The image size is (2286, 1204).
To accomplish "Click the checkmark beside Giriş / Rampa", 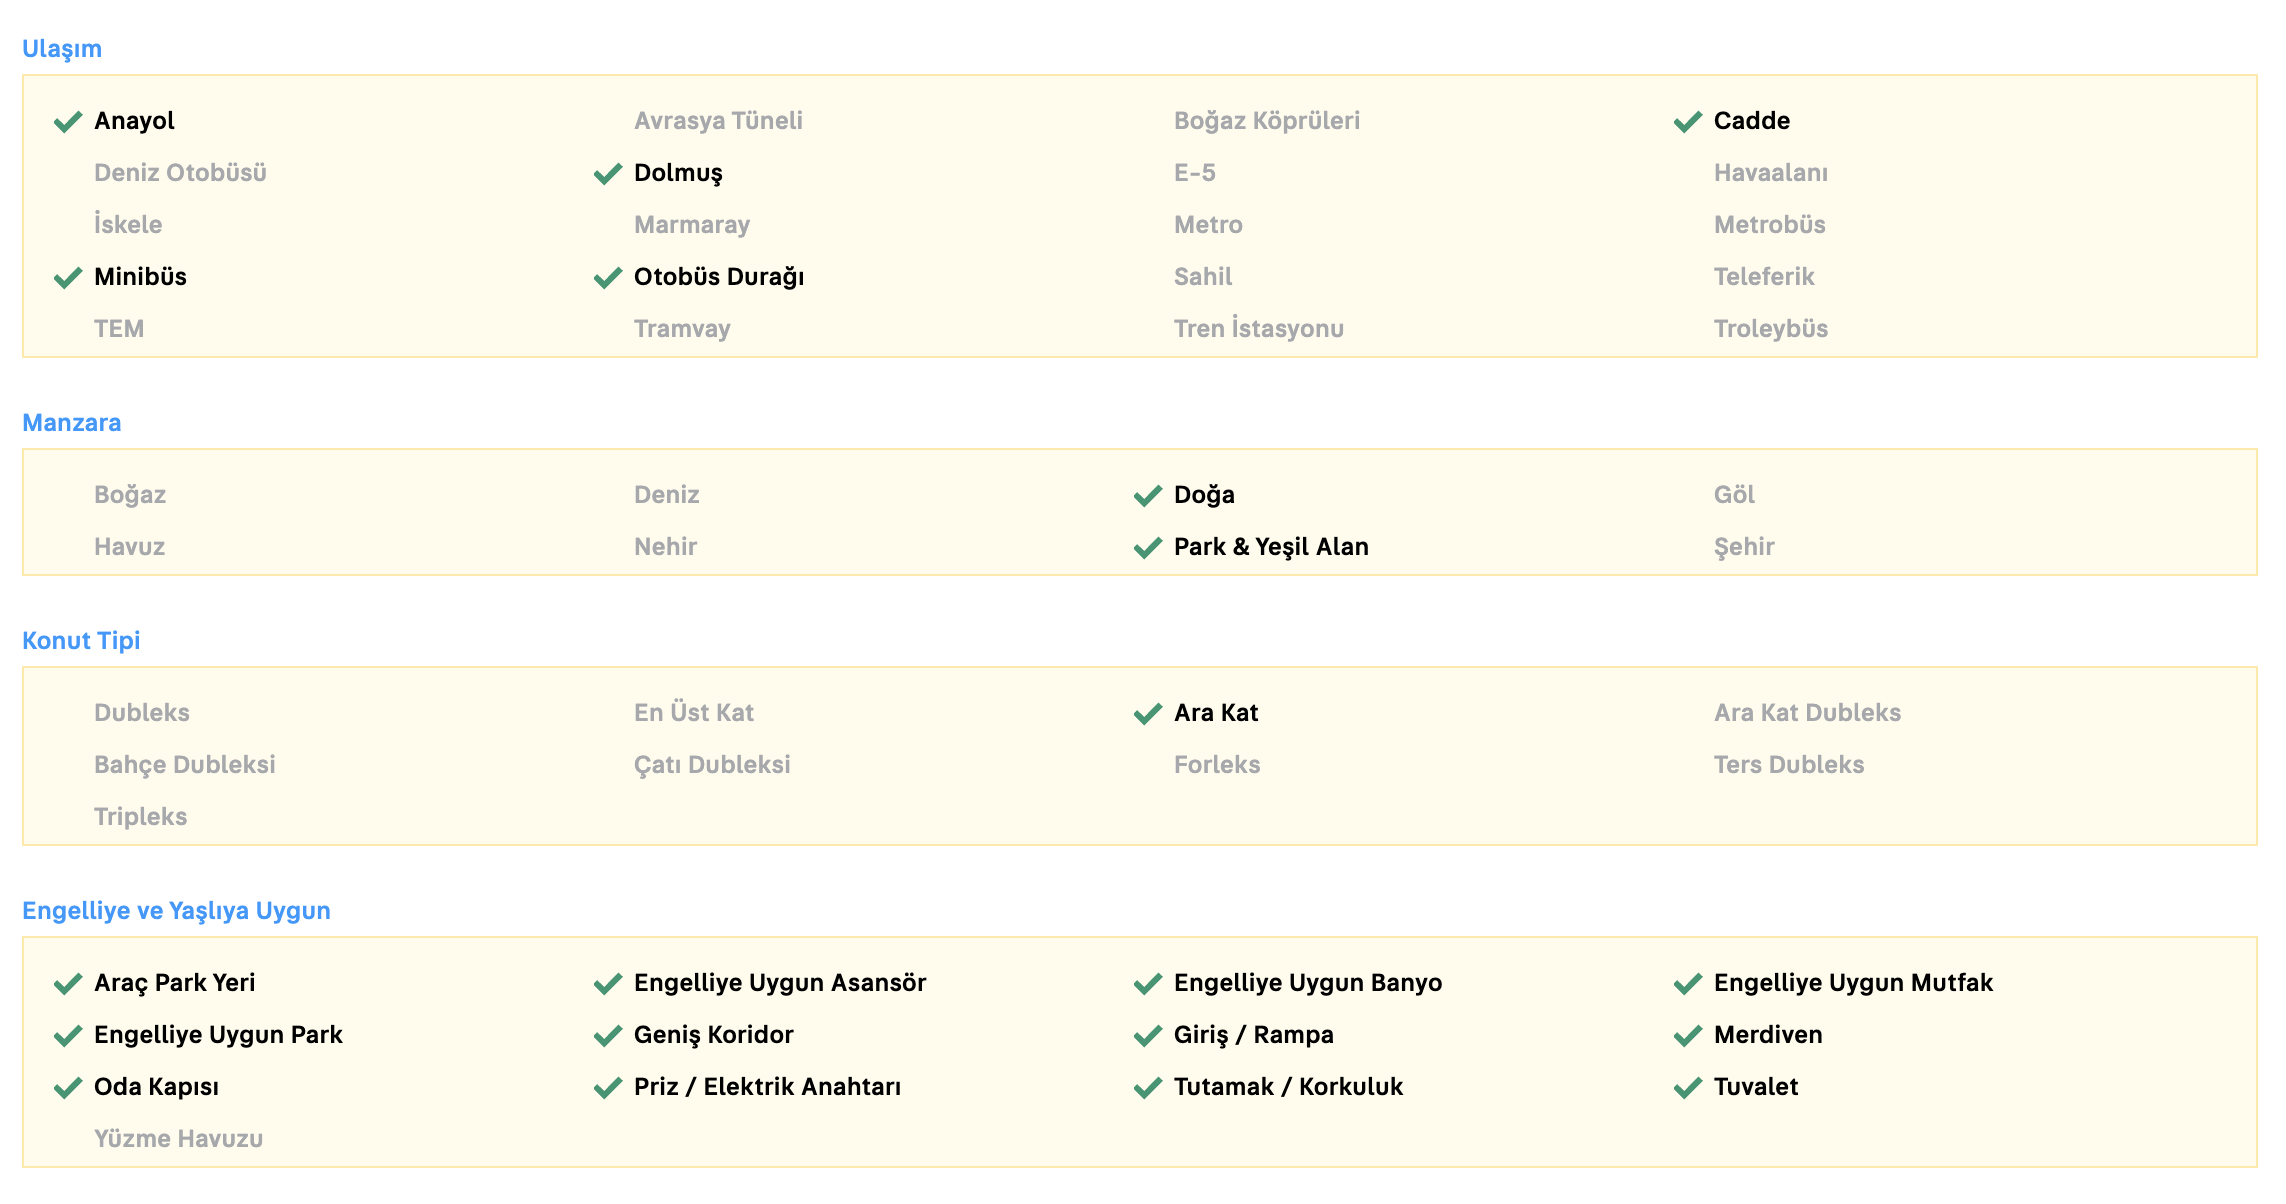I will pos(1148,1036).
